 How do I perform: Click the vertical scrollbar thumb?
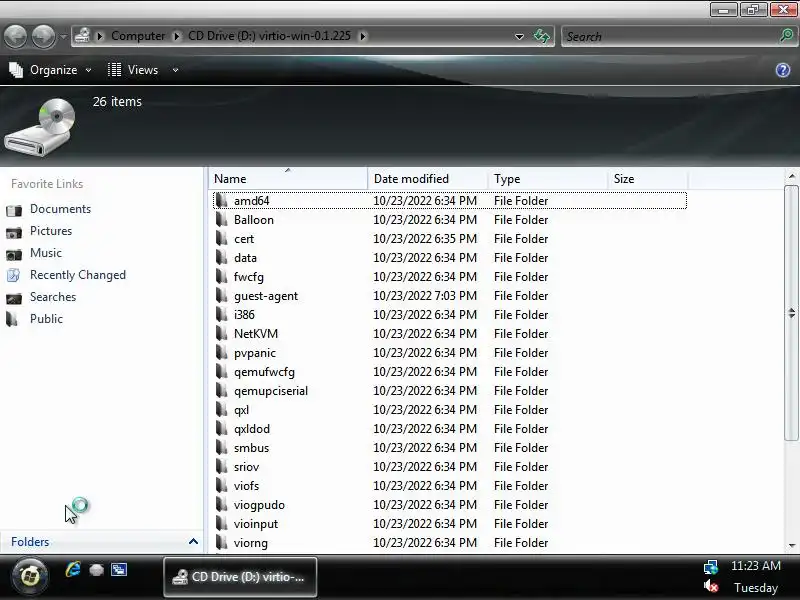pyautogui.click(x=791, y=313)
